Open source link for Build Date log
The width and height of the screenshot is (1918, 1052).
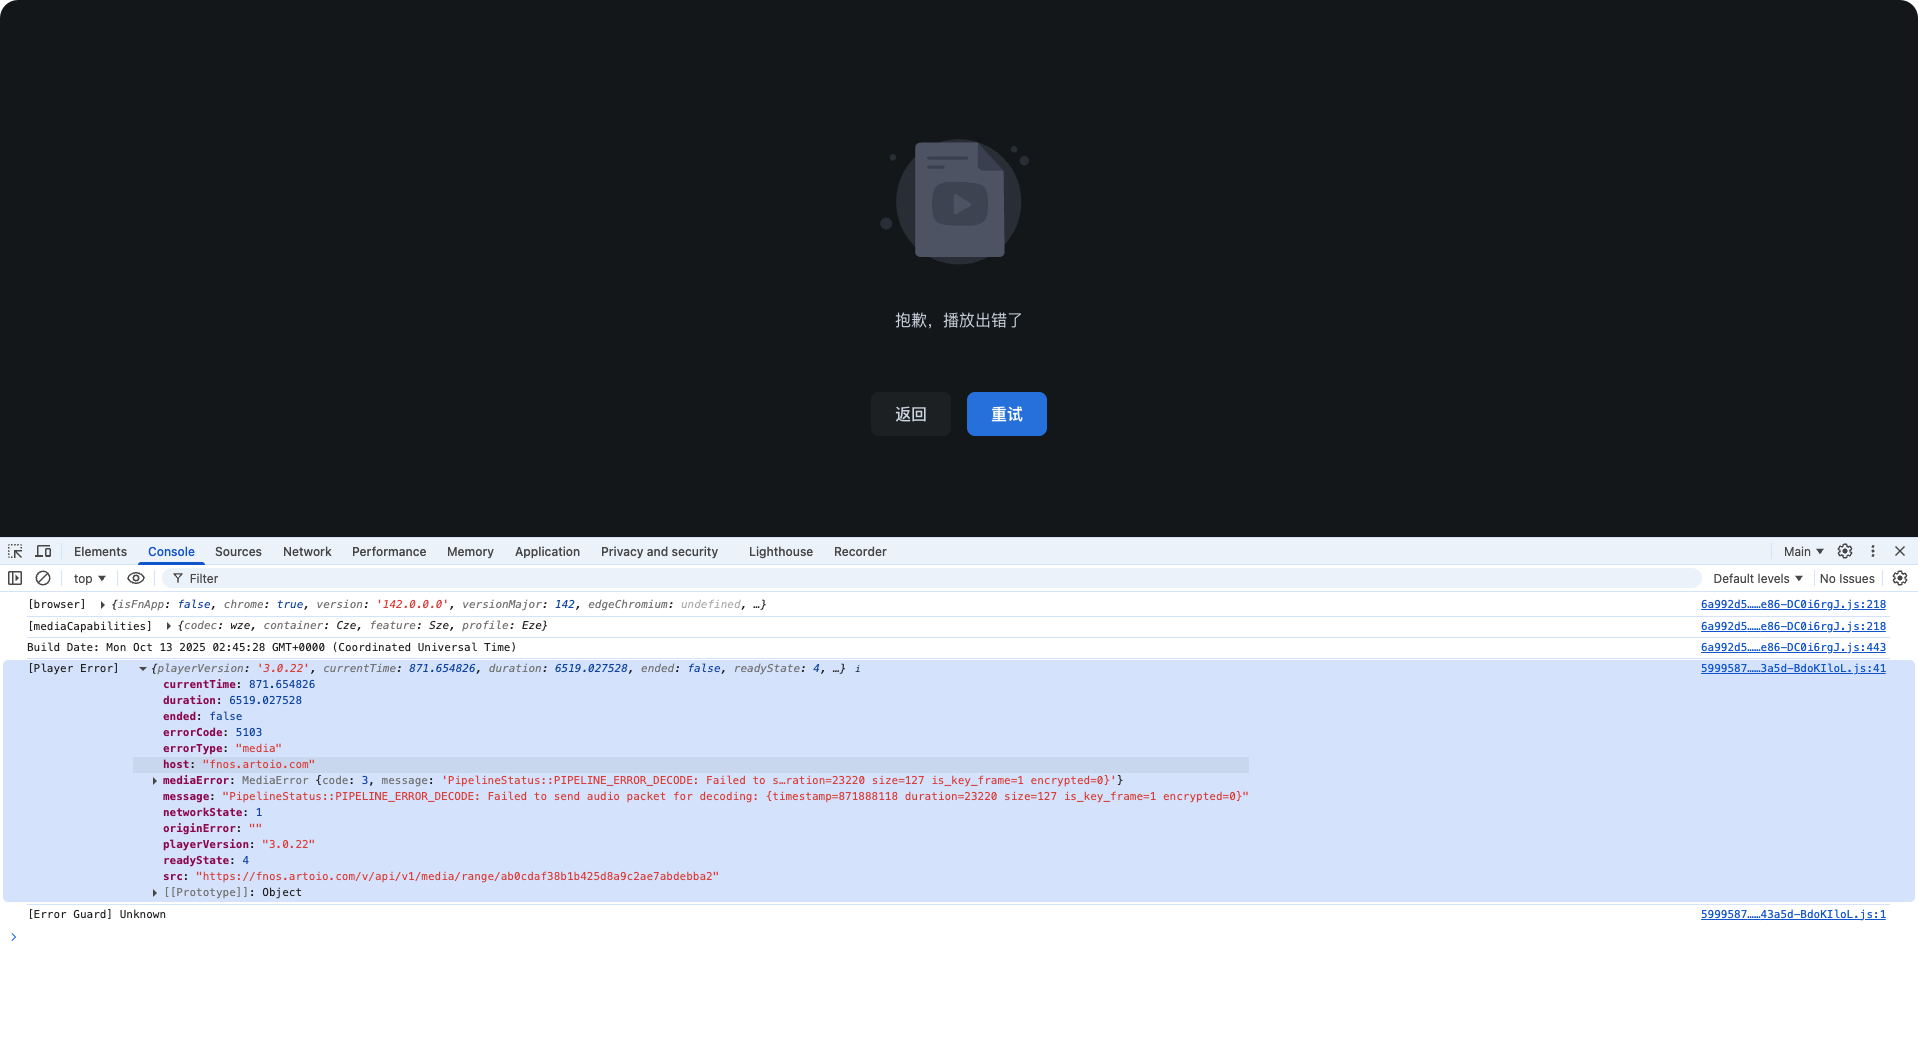[1793, 648]
